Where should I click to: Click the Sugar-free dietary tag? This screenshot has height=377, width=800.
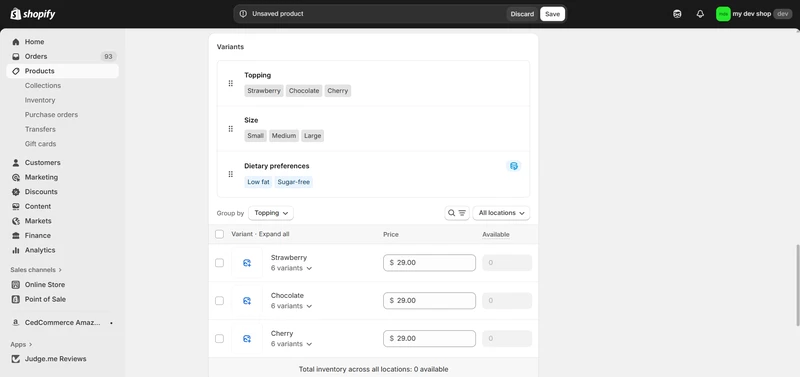click(x=293, y=182)
